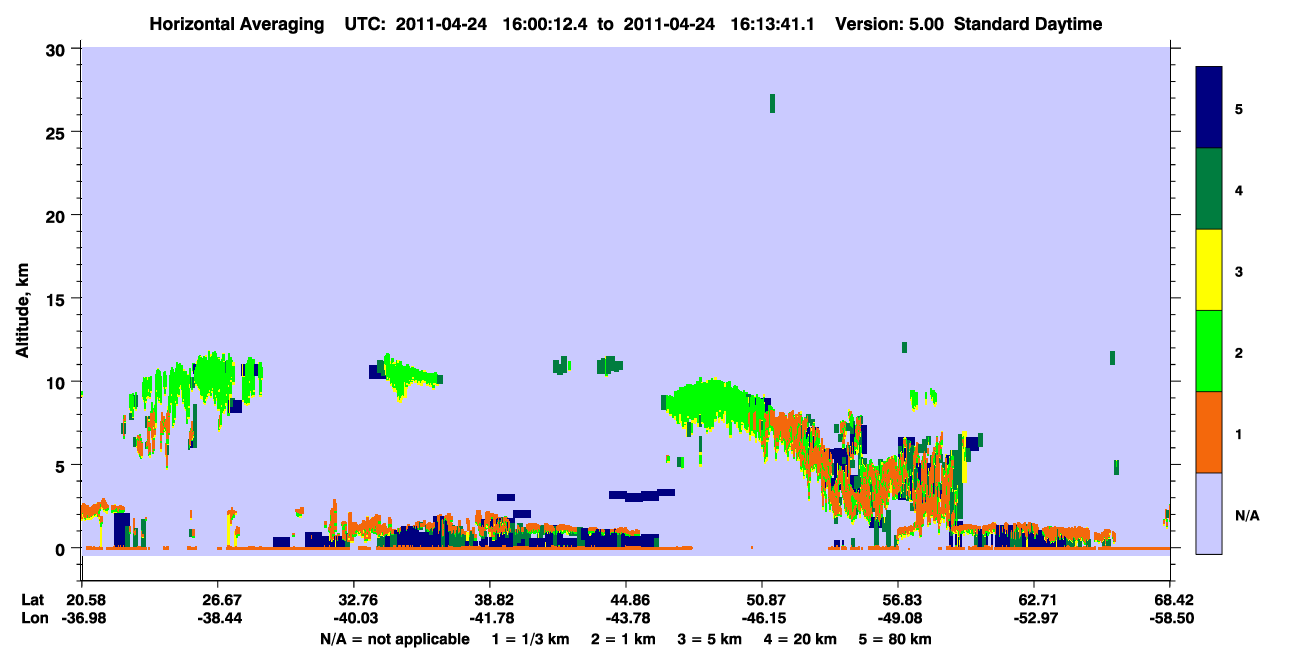The height and width of the screenshot is (667, 1300).
Task: Click the y-axis tick label 20
Action: coord(58,215)
